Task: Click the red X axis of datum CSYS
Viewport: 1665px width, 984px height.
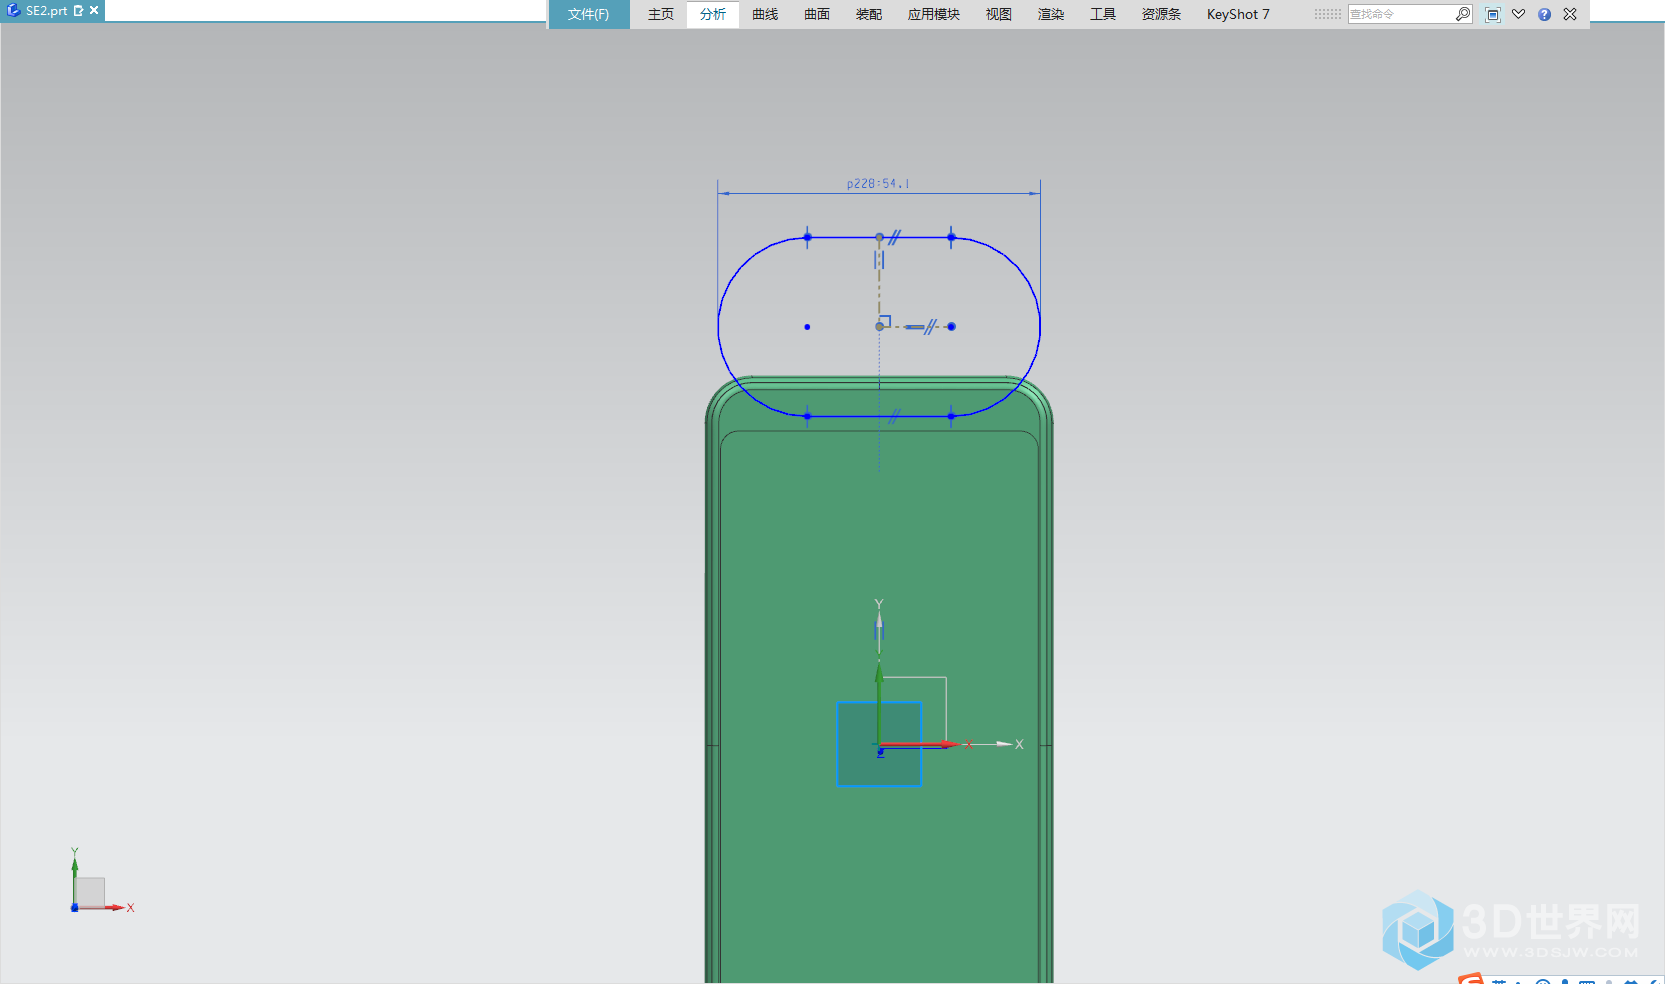Action: click(x=918, y=744)
